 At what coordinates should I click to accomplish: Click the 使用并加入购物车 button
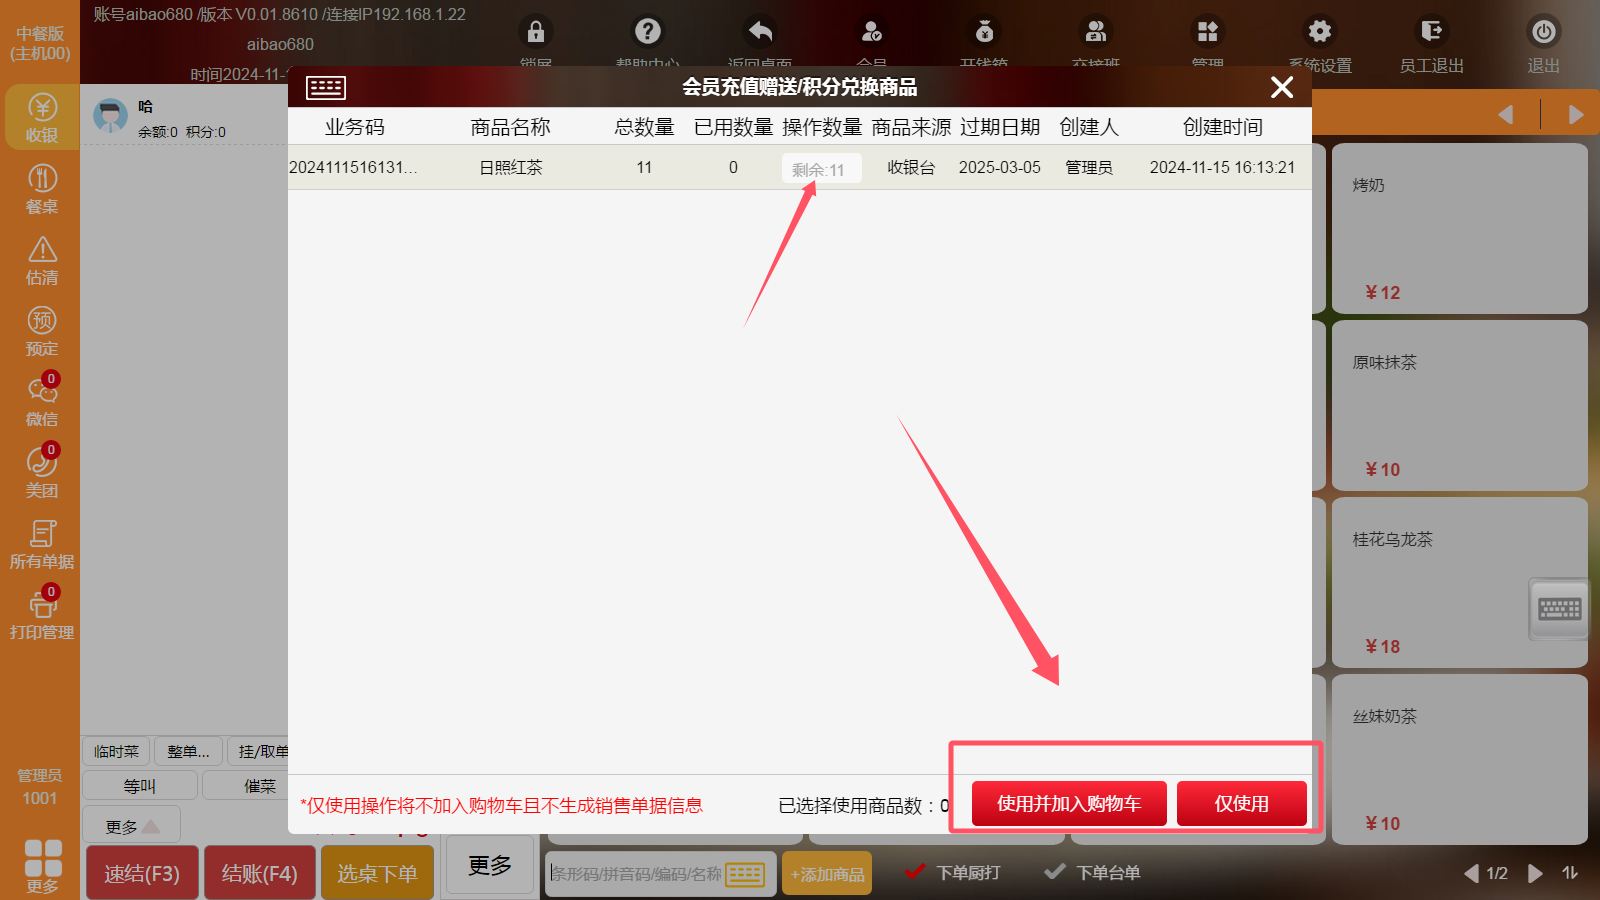pyautogui.click(x=1068, y=804)
